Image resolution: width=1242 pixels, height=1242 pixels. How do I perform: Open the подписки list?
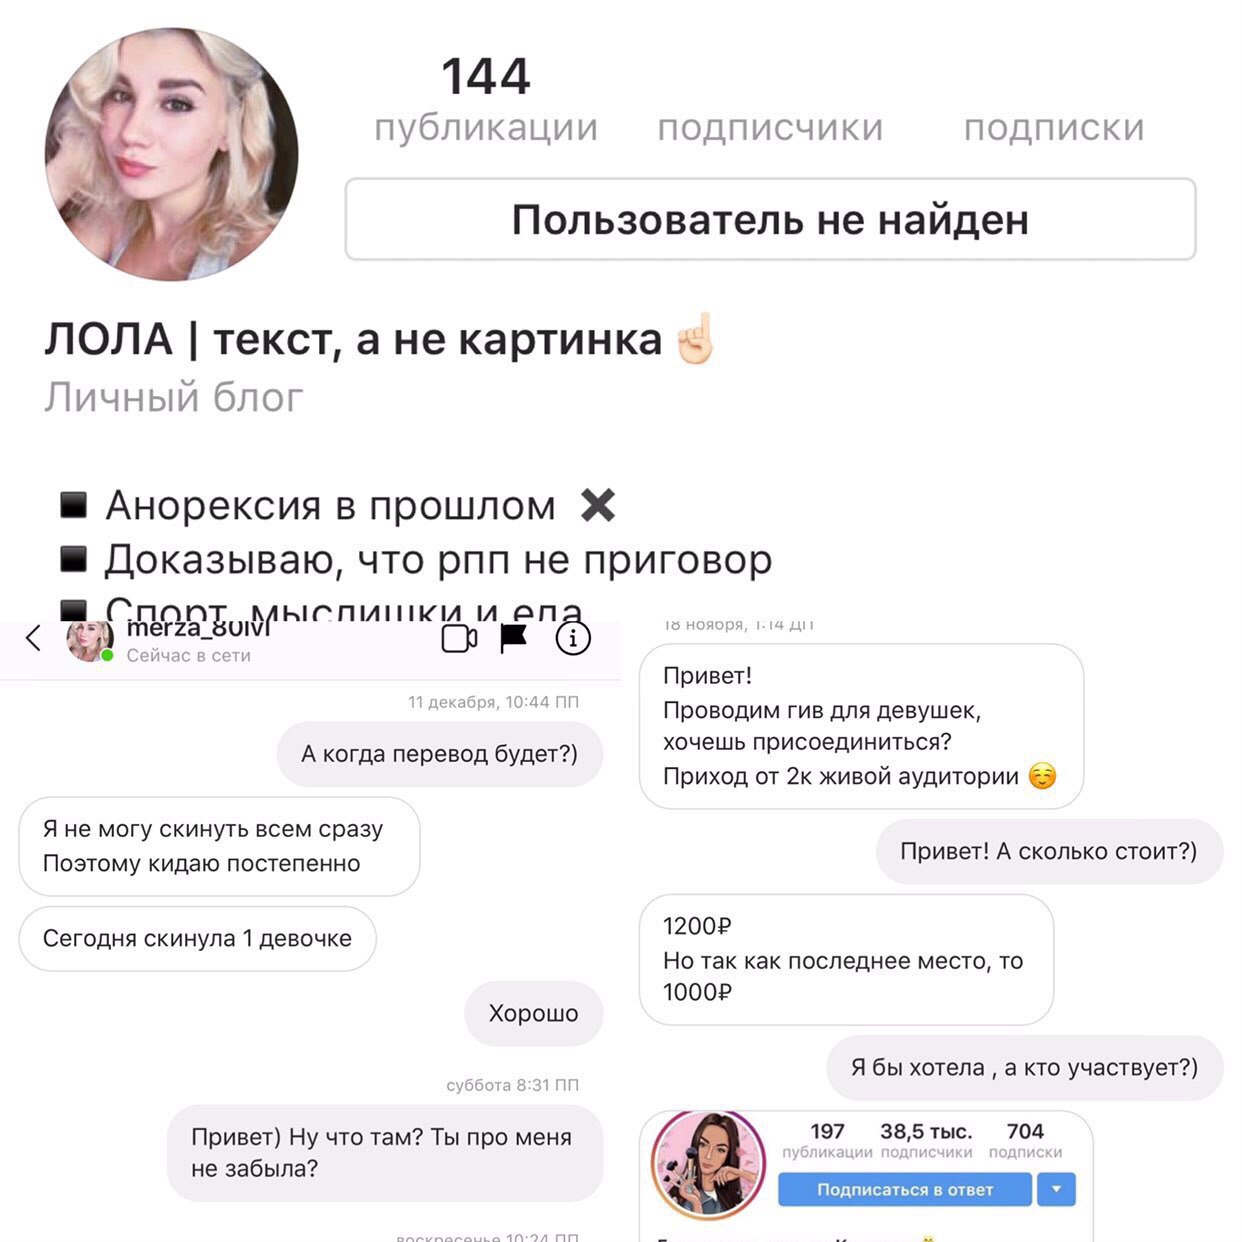tap(1054, 127)
